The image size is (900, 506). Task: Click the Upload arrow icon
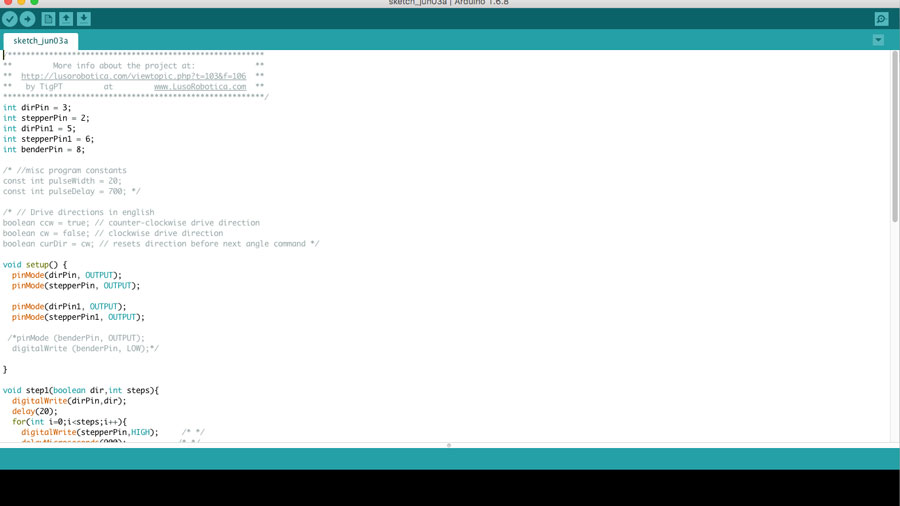pyautogui.click(x=28, y=19)
